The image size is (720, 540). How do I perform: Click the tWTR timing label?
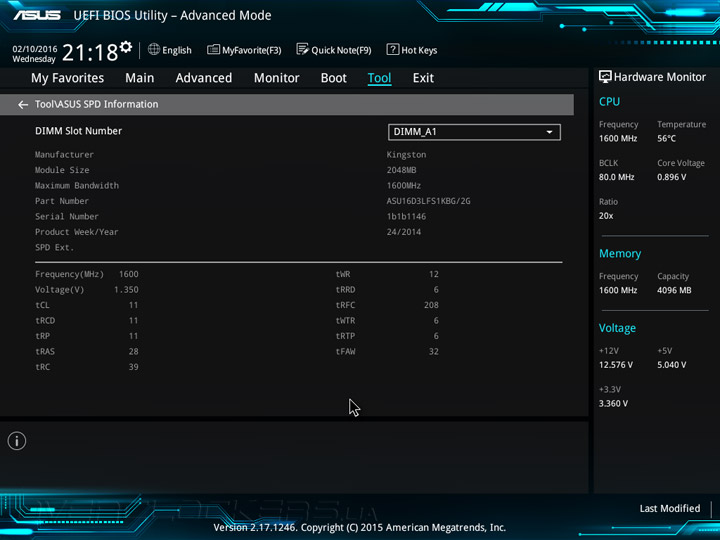(345, 321)
